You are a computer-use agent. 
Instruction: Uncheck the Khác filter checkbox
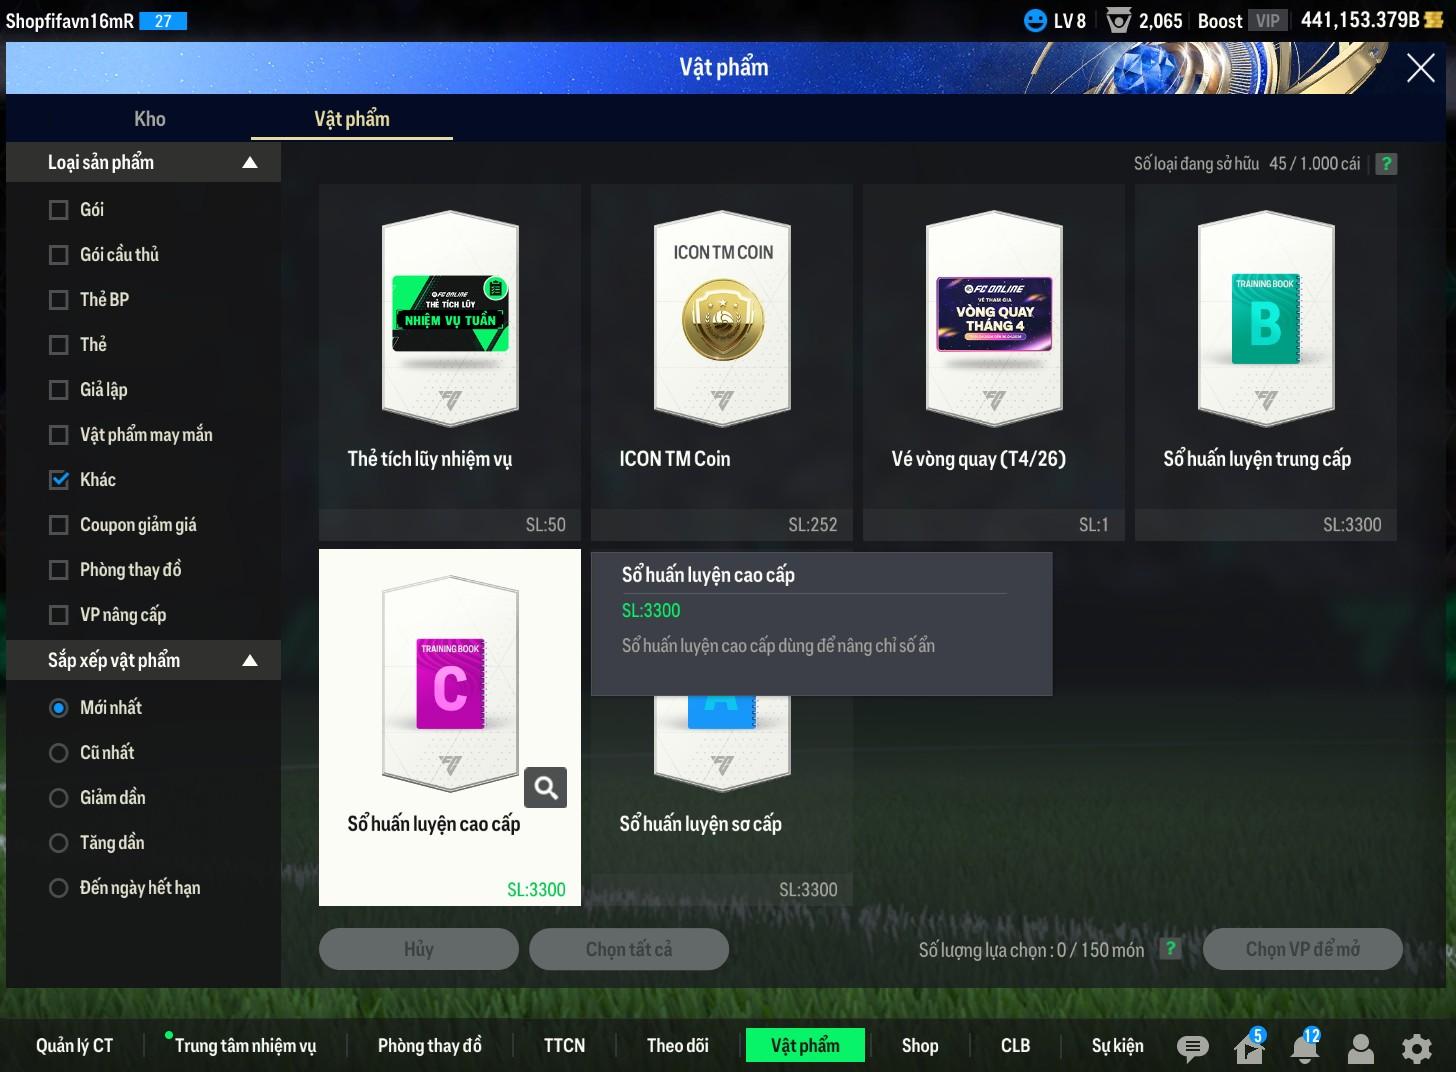click(59, 480)
